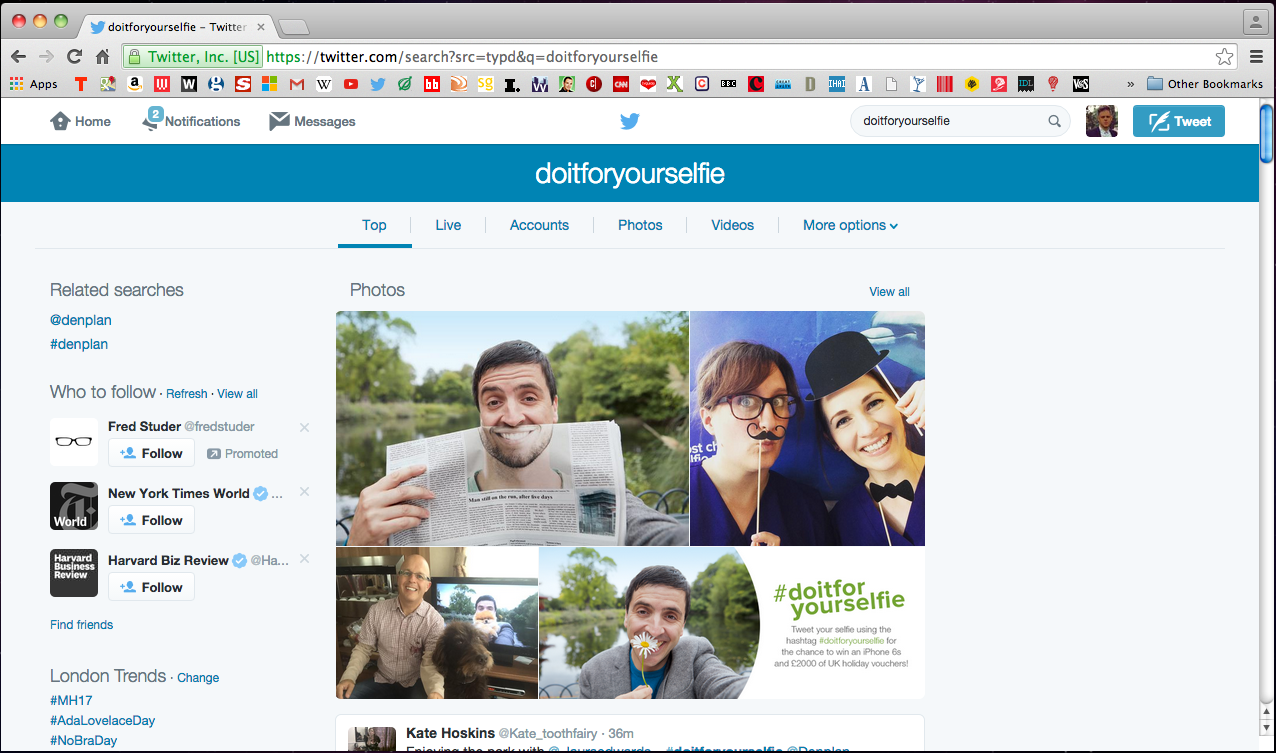Screen dimensions: 1276x753
Task: Open the Twitter bird bookmark icon
Action: (x=377, y=84)
